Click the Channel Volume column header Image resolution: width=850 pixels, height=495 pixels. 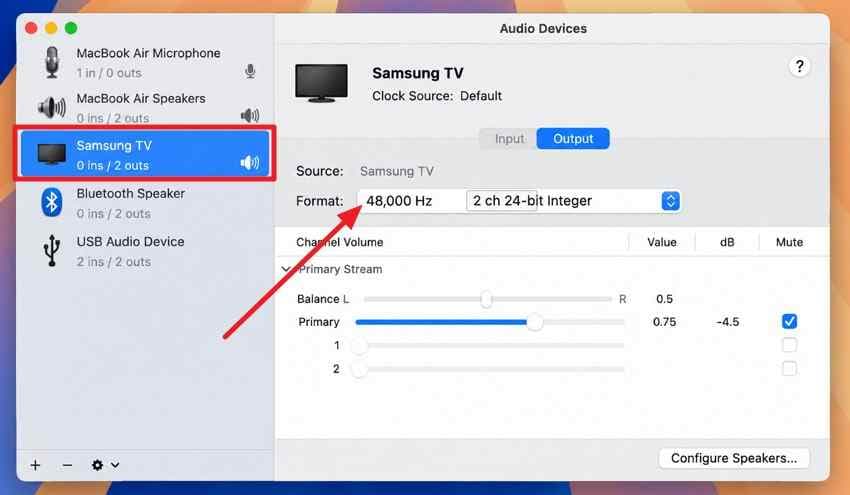coord(339,242)
